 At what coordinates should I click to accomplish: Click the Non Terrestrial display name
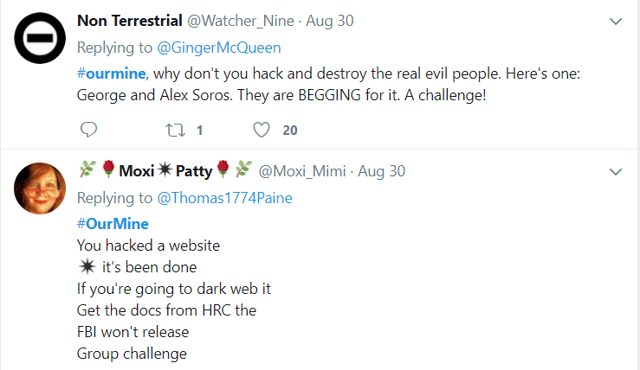pyautogui.click(x=129, y=20)
